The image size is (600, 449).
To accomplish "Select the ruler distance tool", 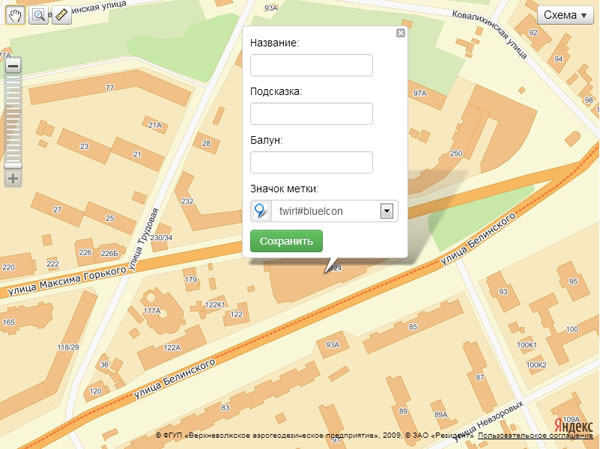I will (x=59, y=15).
